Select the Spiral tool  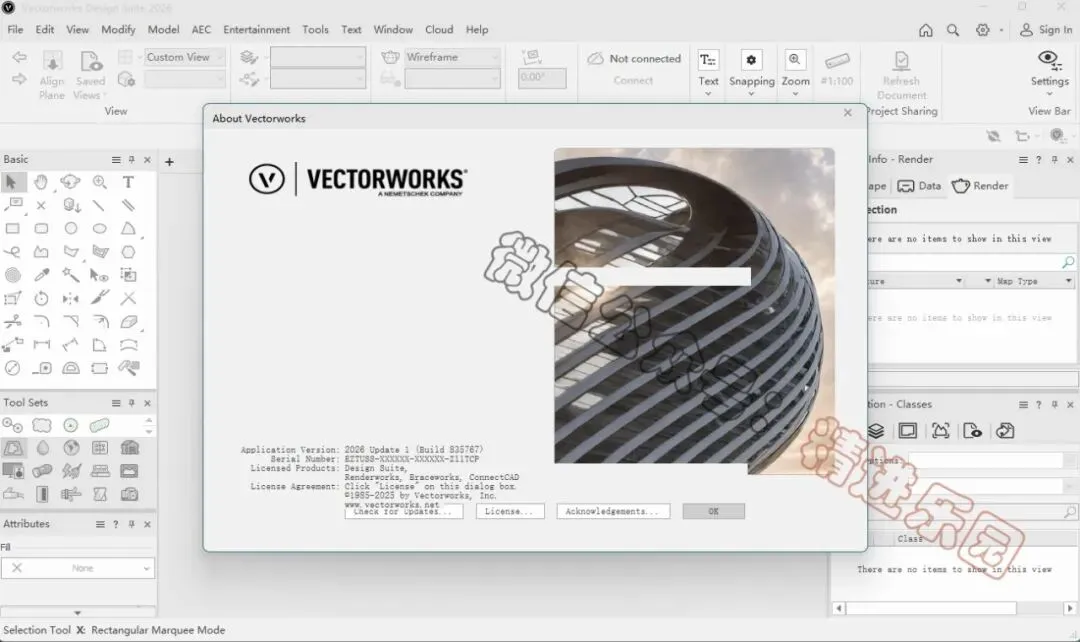coord(12,276)
